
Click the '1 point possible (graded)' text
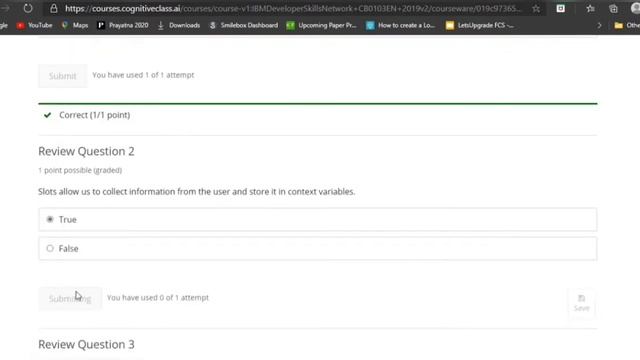(80, 170)
